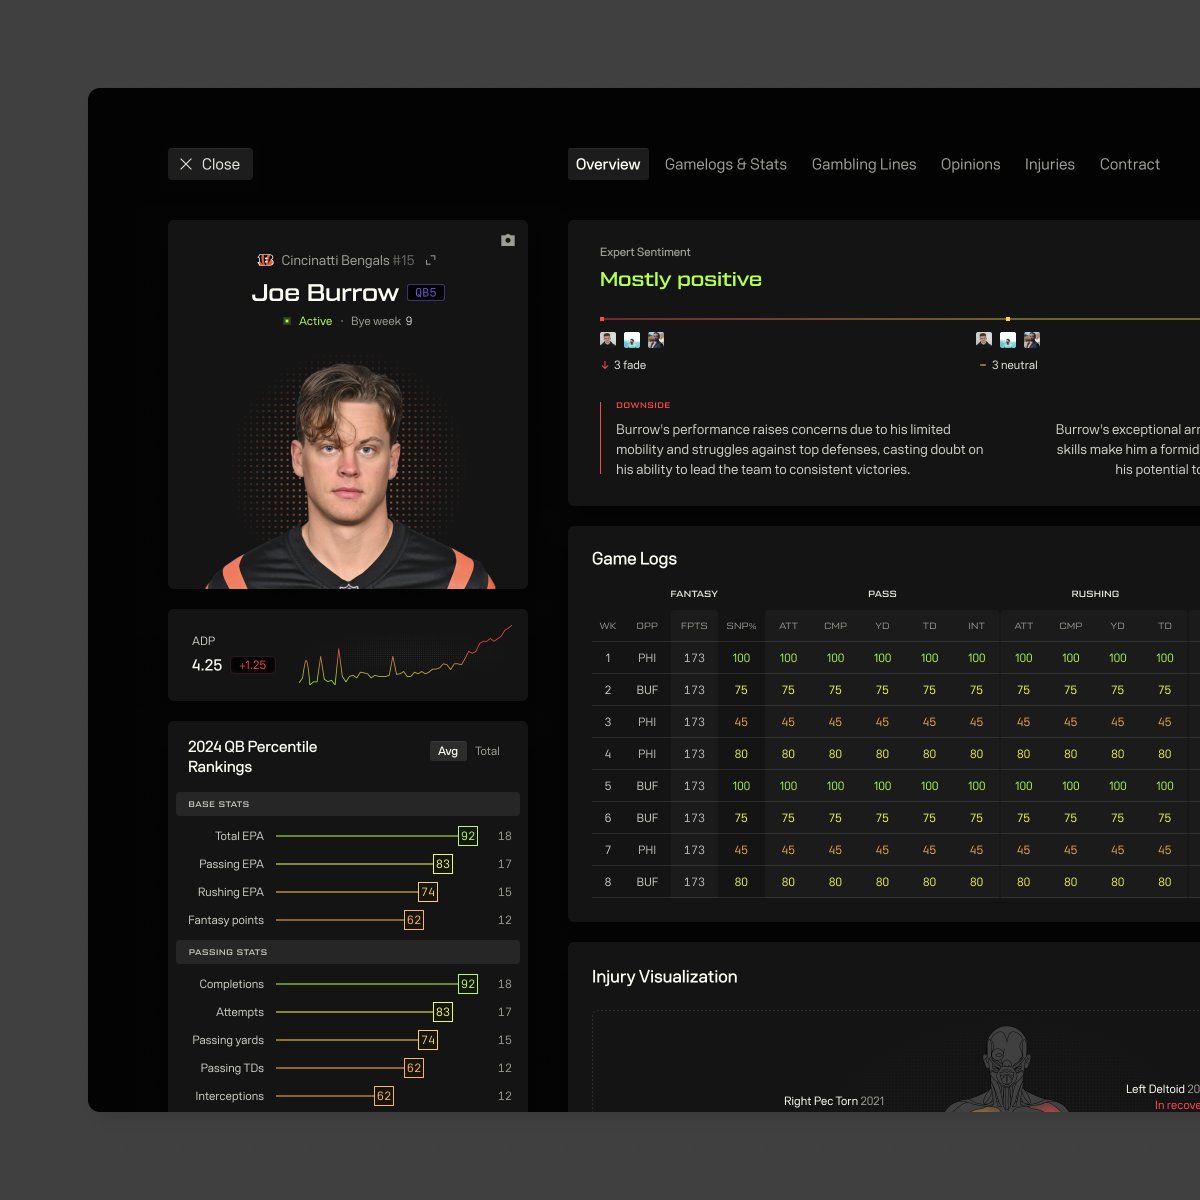1200x1200 pixels.
Task: Click the week 2 BUF game log row
Action: [896, 690]
